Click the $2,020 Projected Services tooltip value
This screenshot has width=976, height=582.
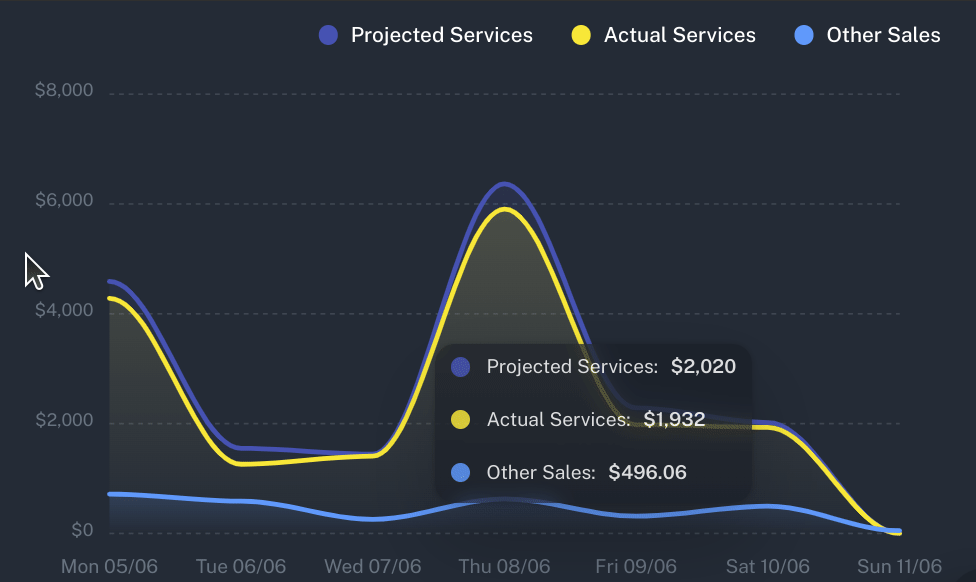tap(703, 367)
